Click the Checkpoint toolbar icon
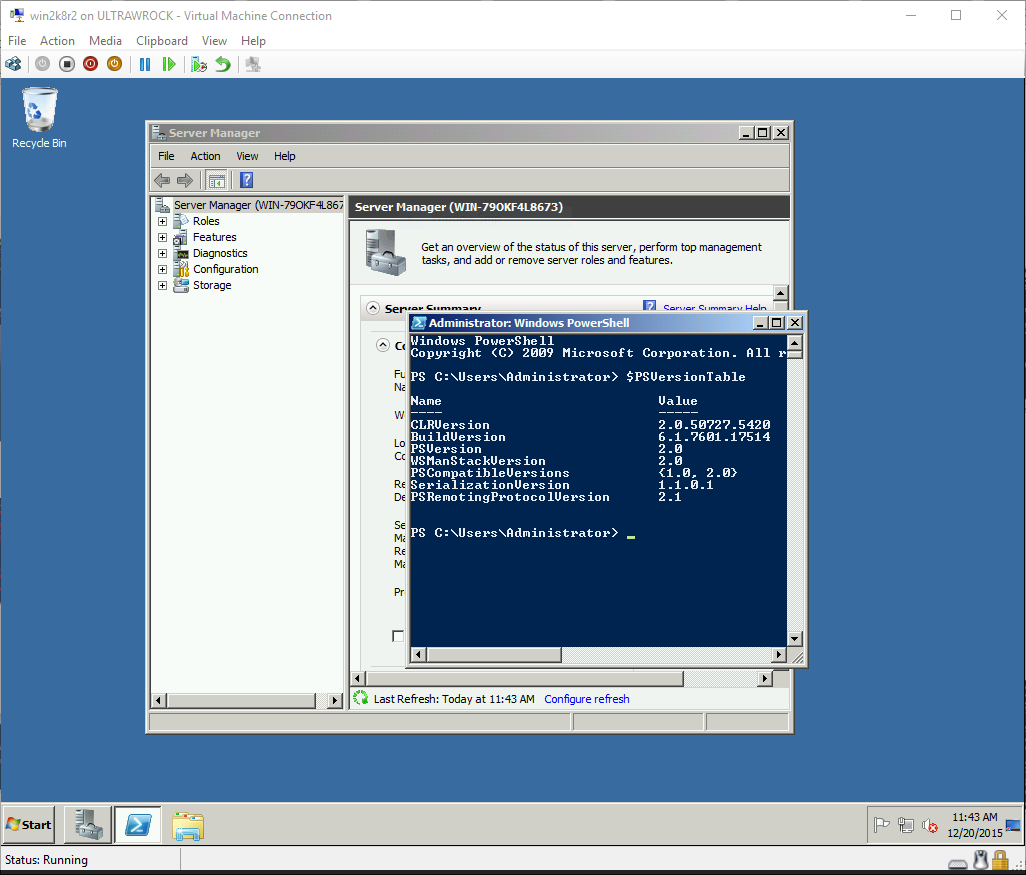The width and height of the screenshot is (1026, 875). (x=199, y=64)
